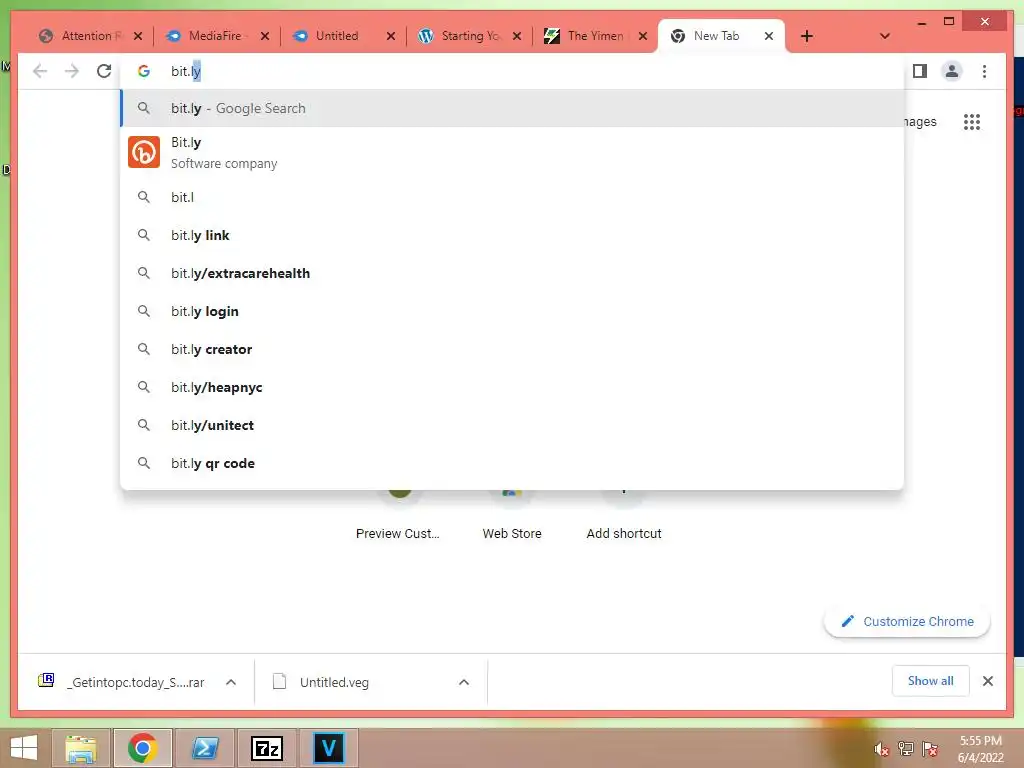Open the Google apps grid
Image resolution: width=1024 pixels, height=768 pixels.
point(972,121)
